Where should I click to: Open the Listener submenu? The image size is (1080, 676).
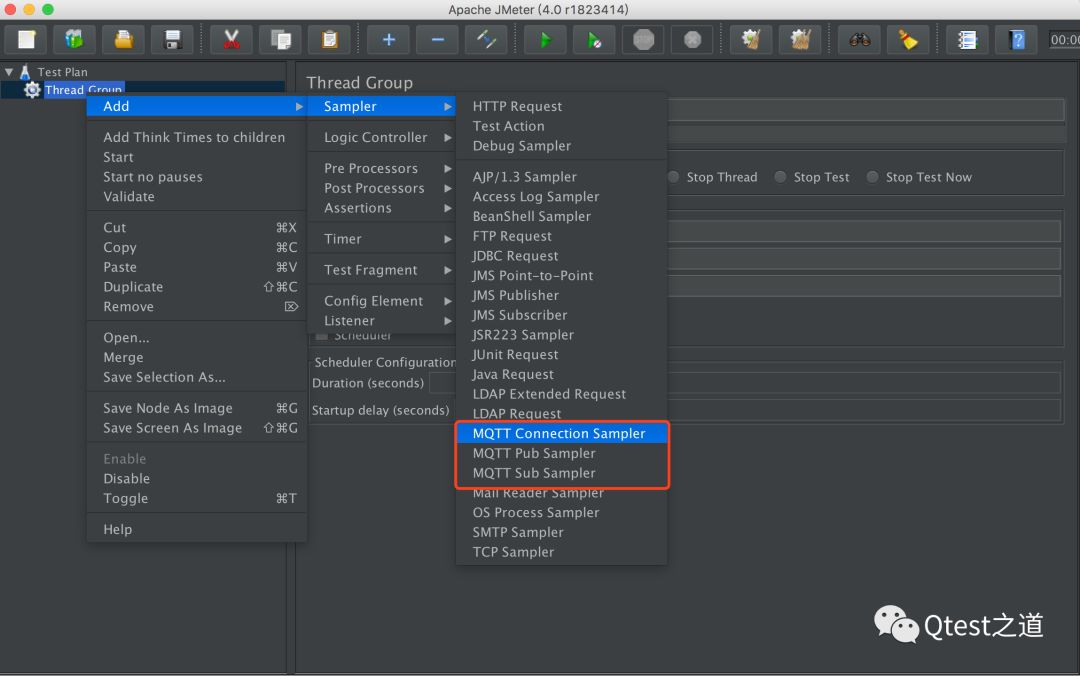click(382, 321)
